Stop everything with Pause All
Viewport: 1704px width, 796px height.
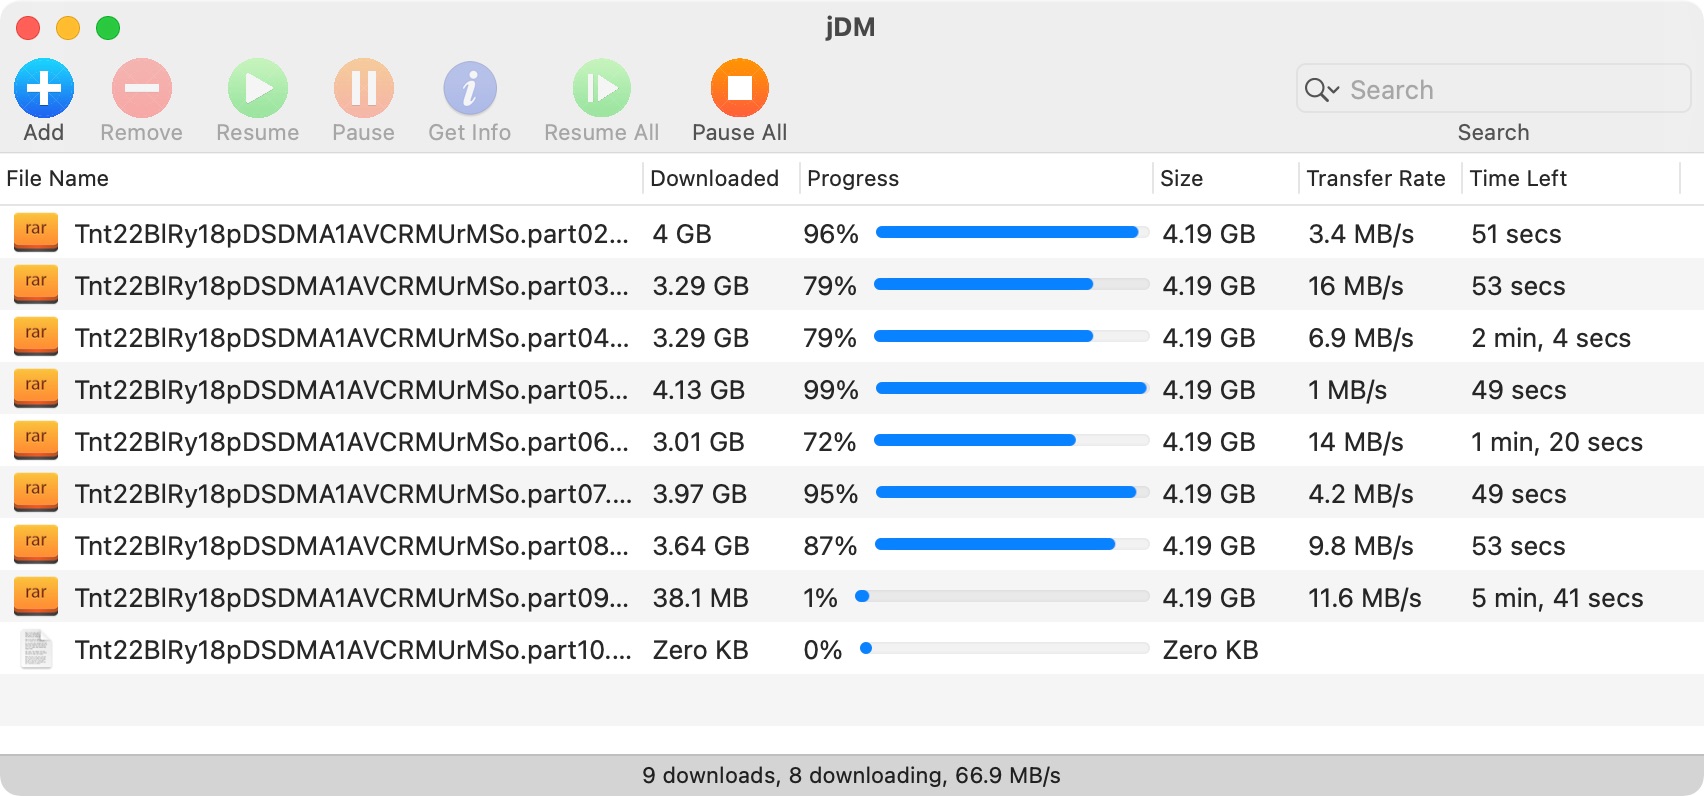point(739,89)
